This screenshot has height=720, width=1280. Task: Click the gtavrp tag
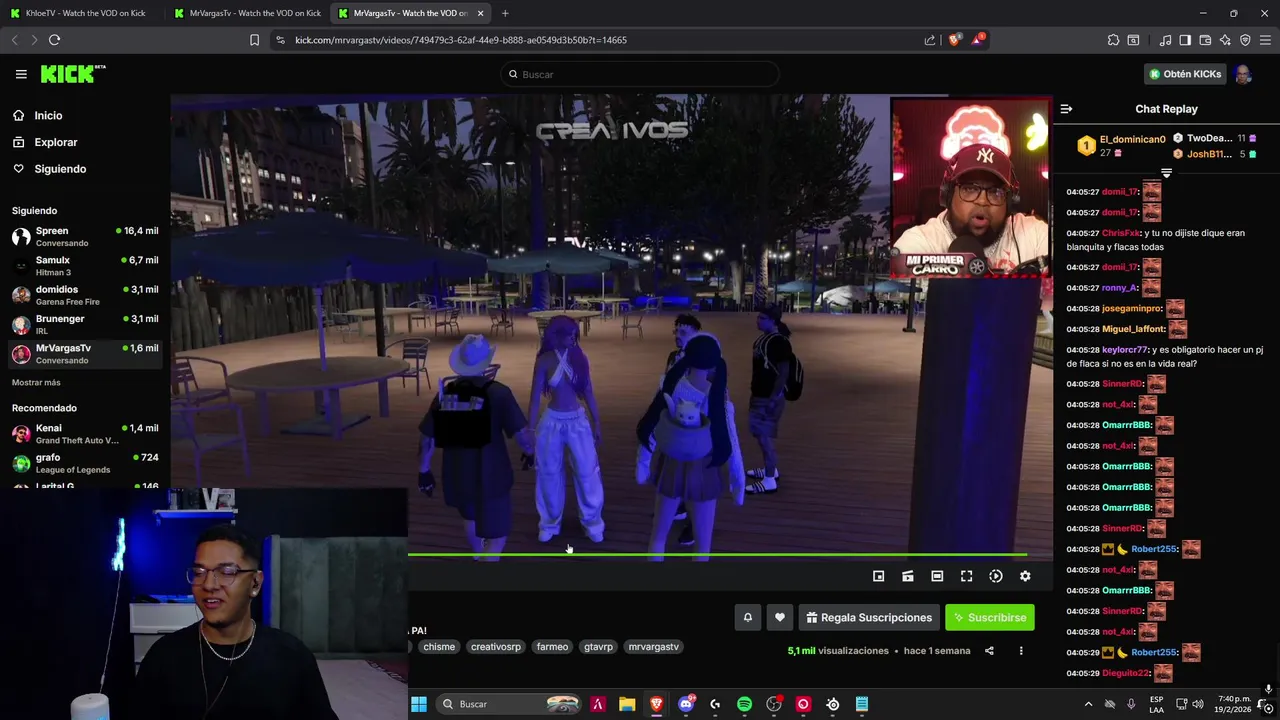tap(598, 647)
